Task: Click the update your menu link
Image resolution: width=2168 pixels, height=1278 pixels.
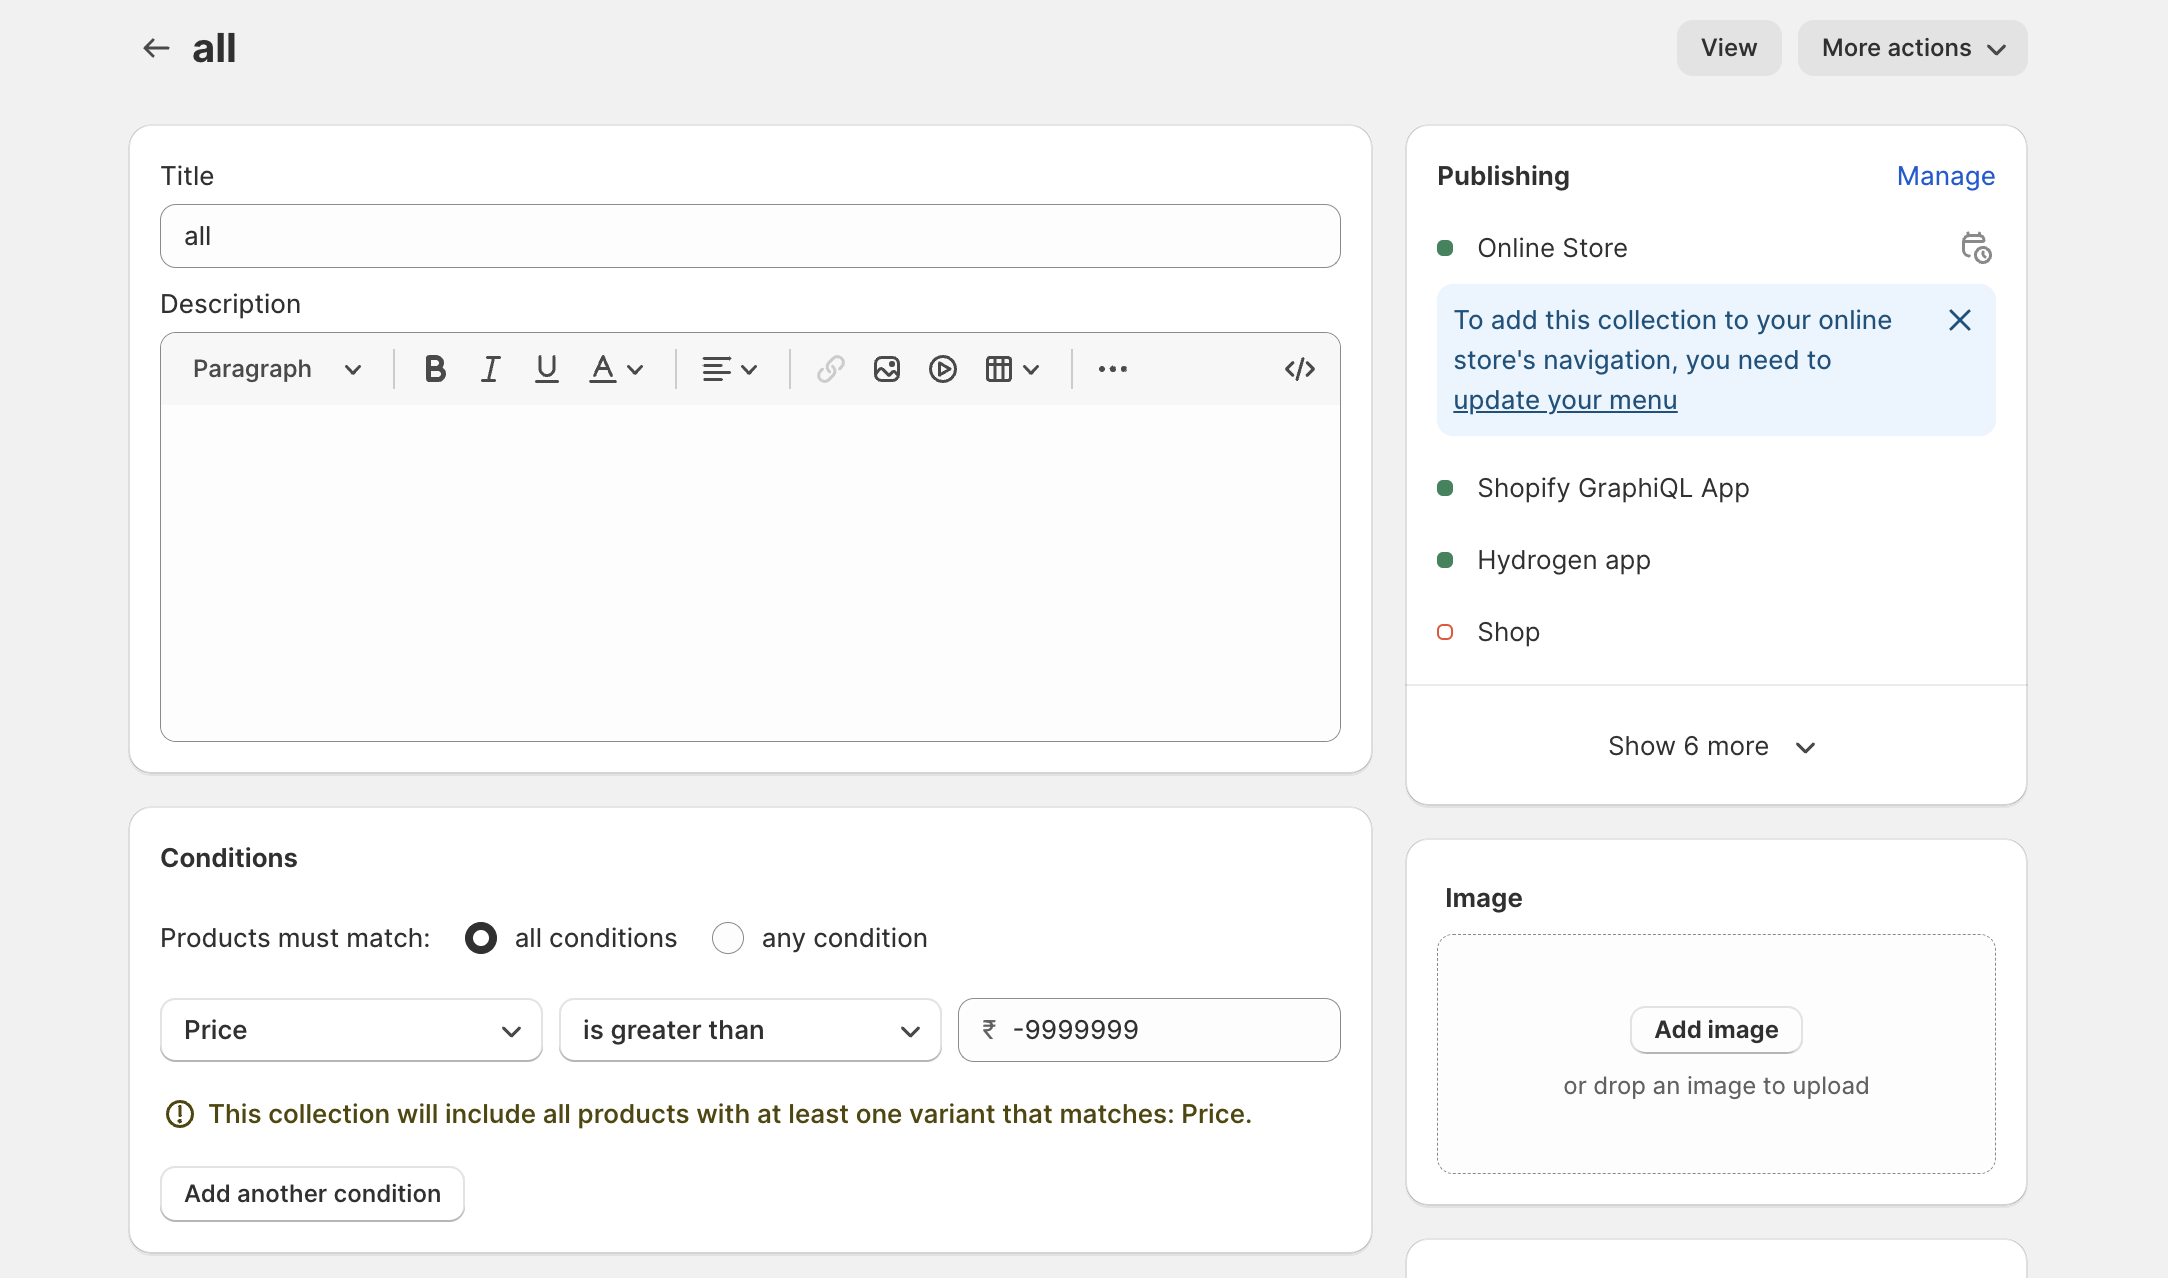Action: [x=1566, y=399]
